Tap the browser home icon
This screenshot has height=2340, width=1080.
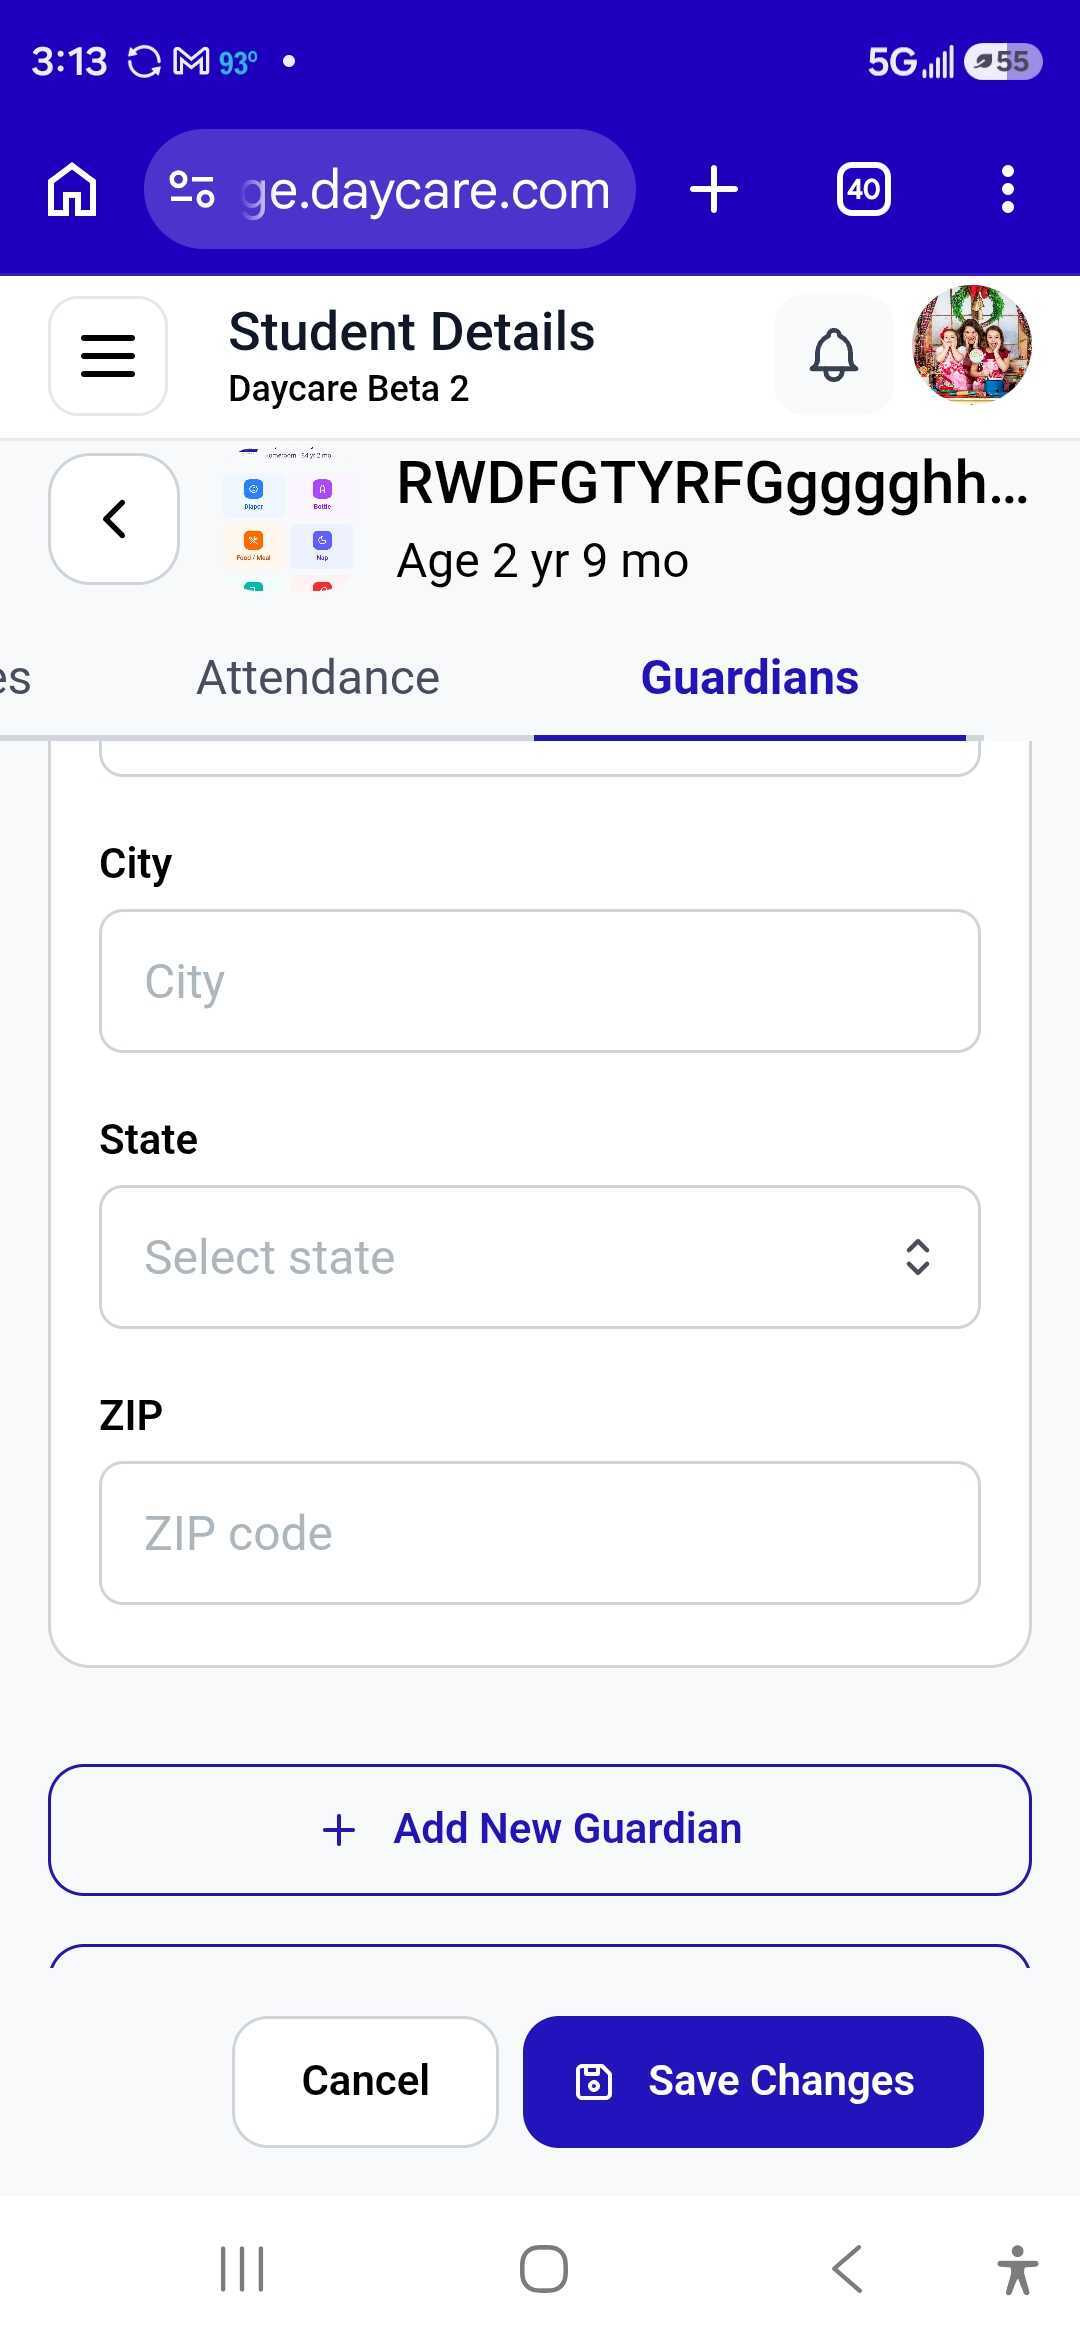72,189
